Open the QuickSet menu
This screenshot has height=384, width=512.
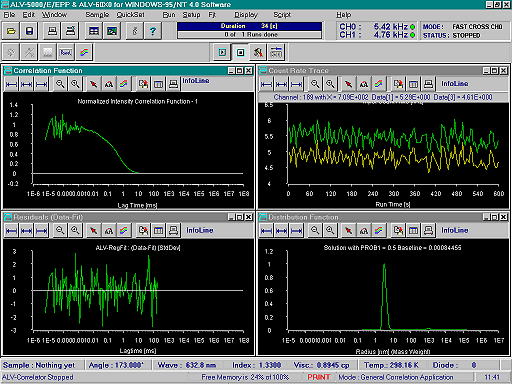[x=131, y=15]
